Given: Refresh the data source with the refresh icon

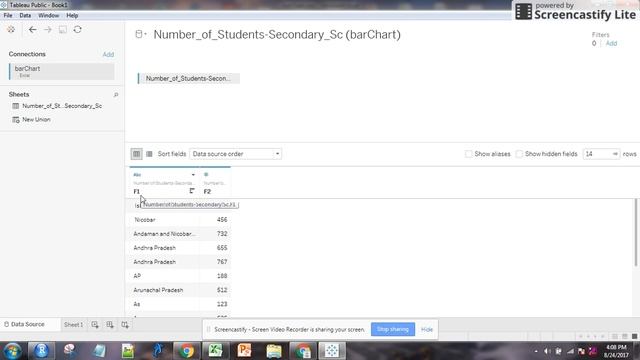Looking at the screenshot, I should pyautogui.click(x=78, y=29).
